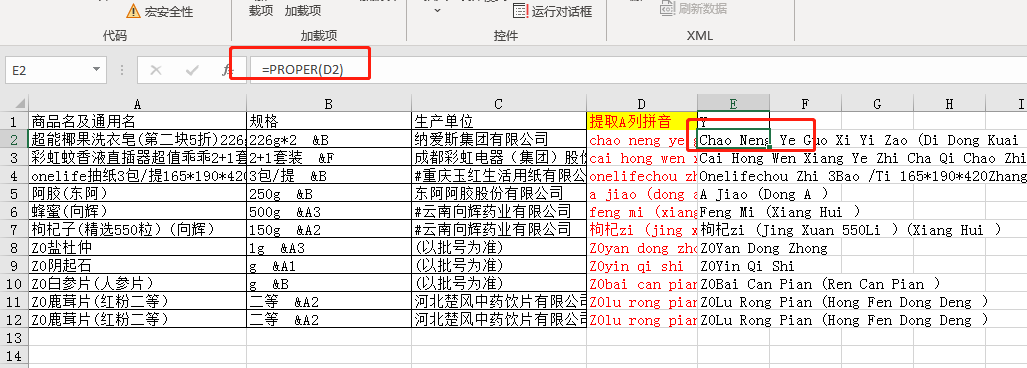1027x368 pixels.
Task: Expand the Name Box dropdown arrow
Action: tap(97, 70)
